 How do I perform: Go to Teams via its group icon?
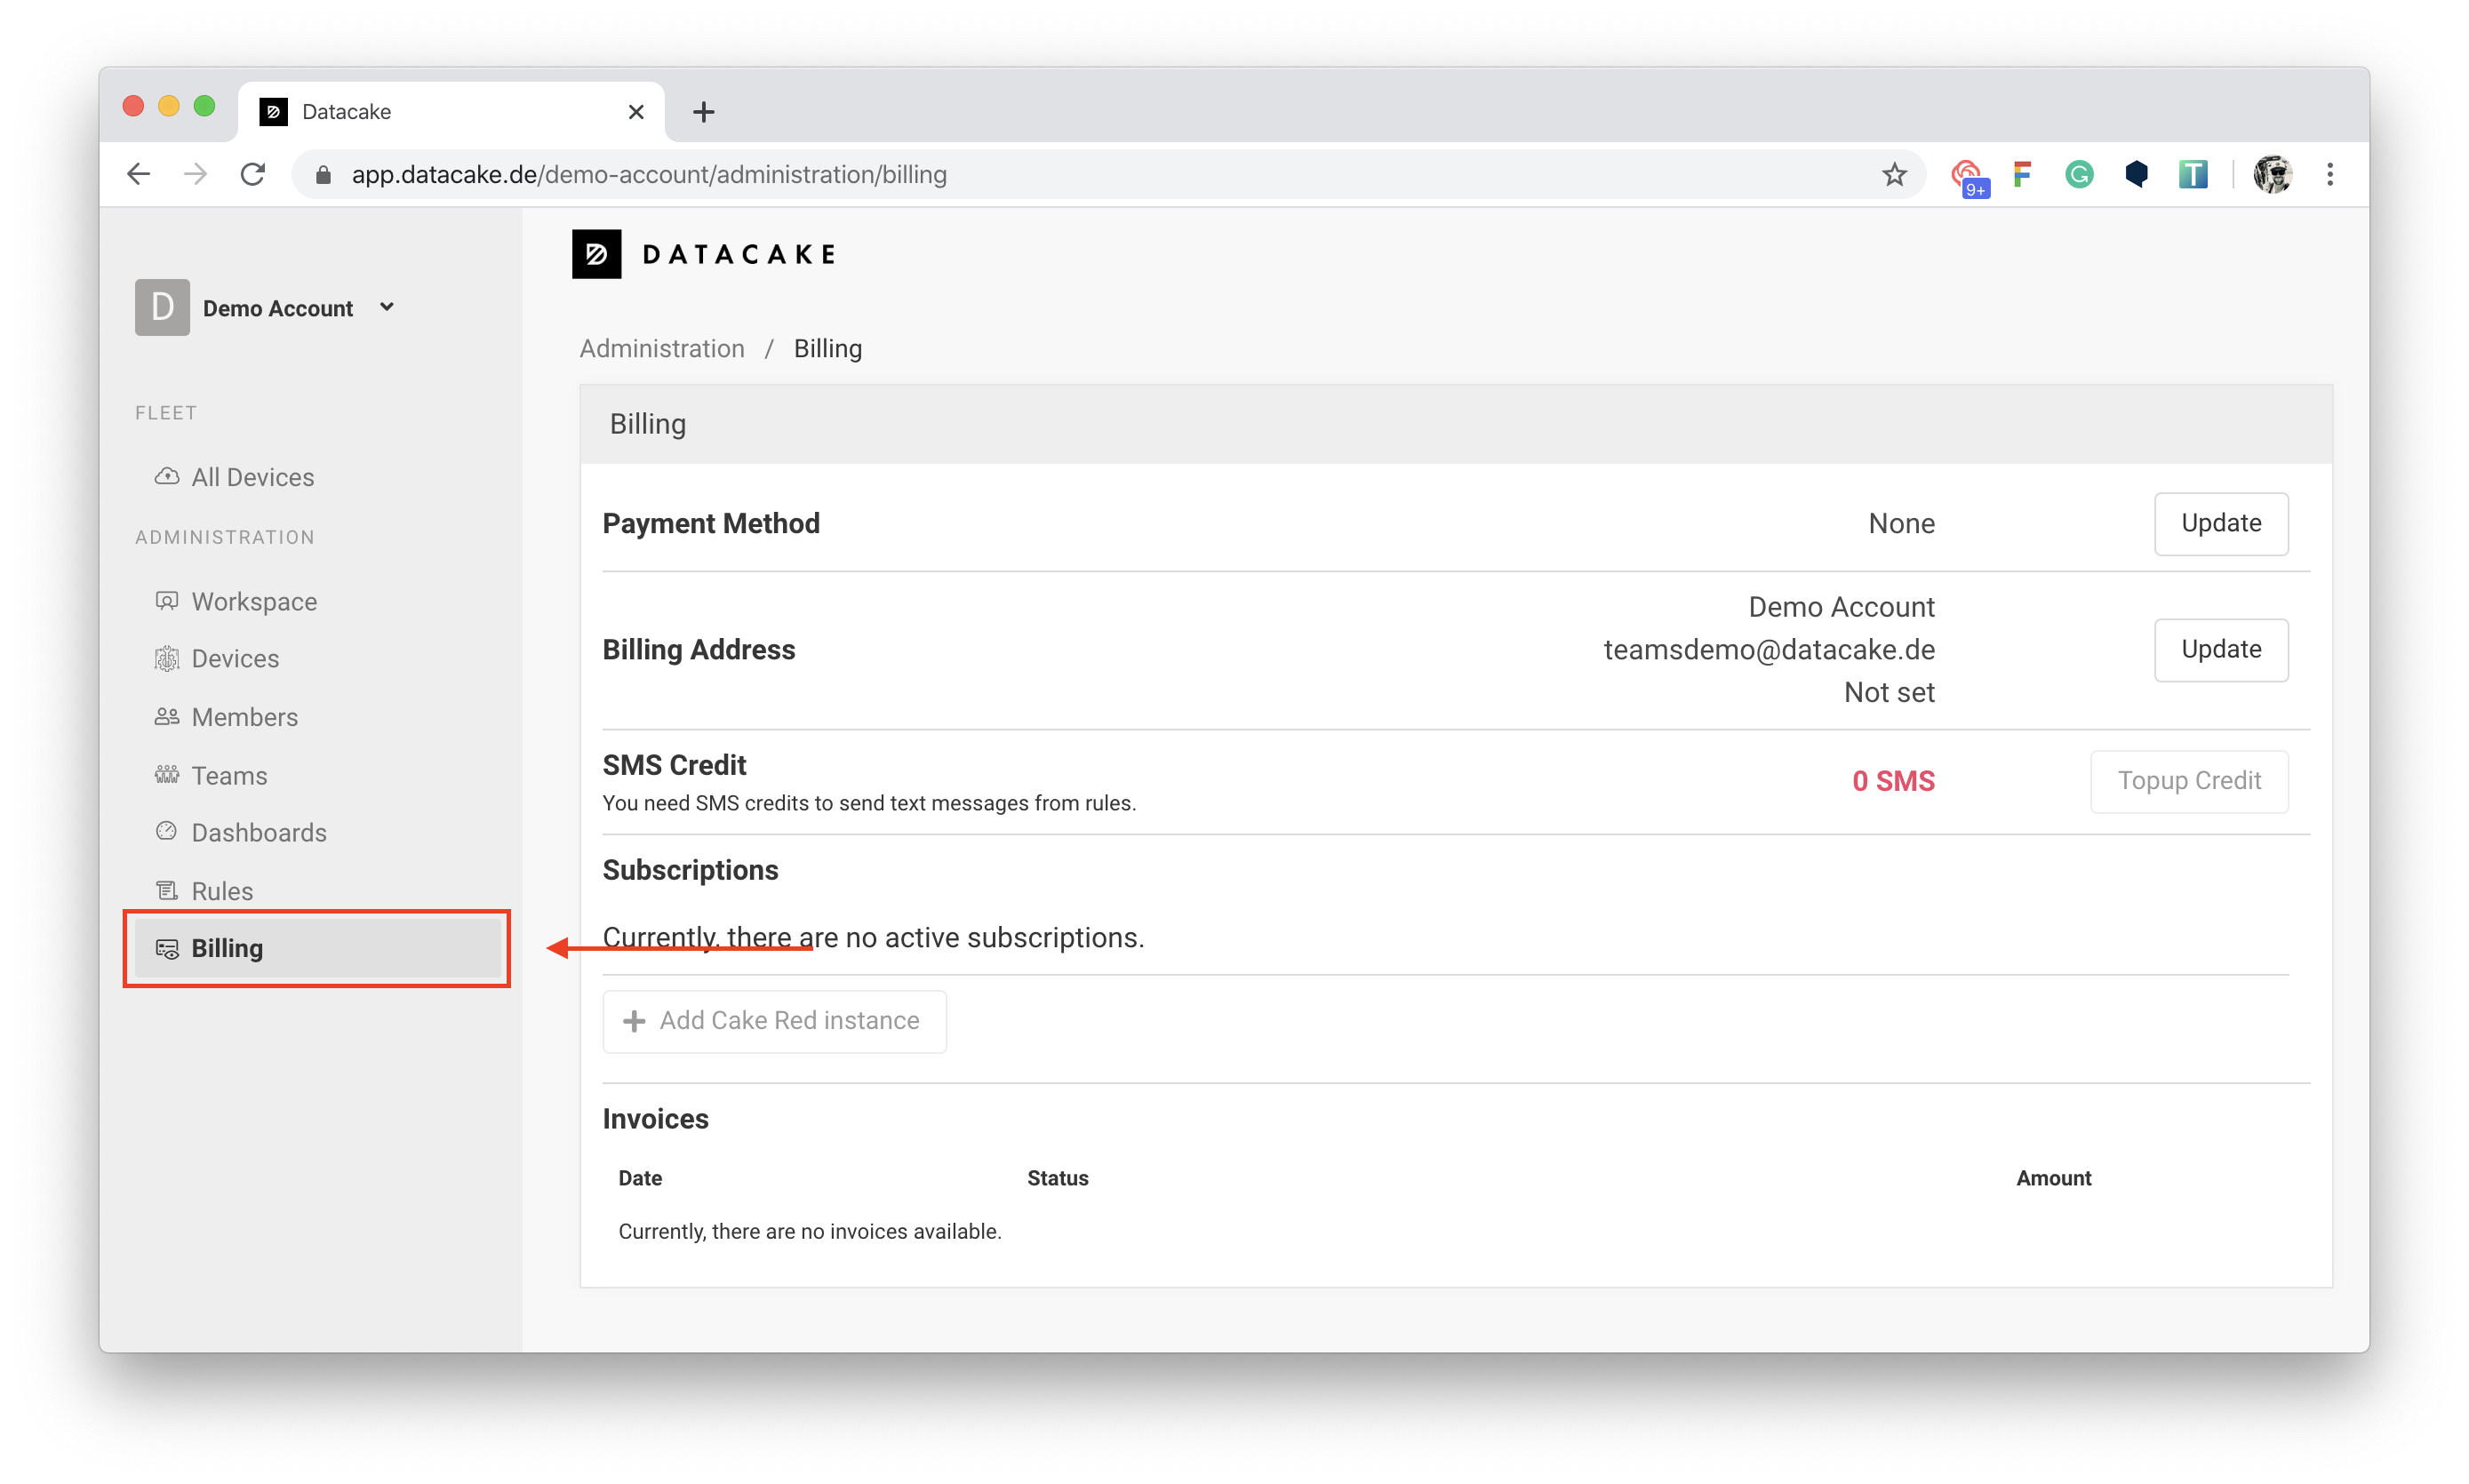pos(167,775)
